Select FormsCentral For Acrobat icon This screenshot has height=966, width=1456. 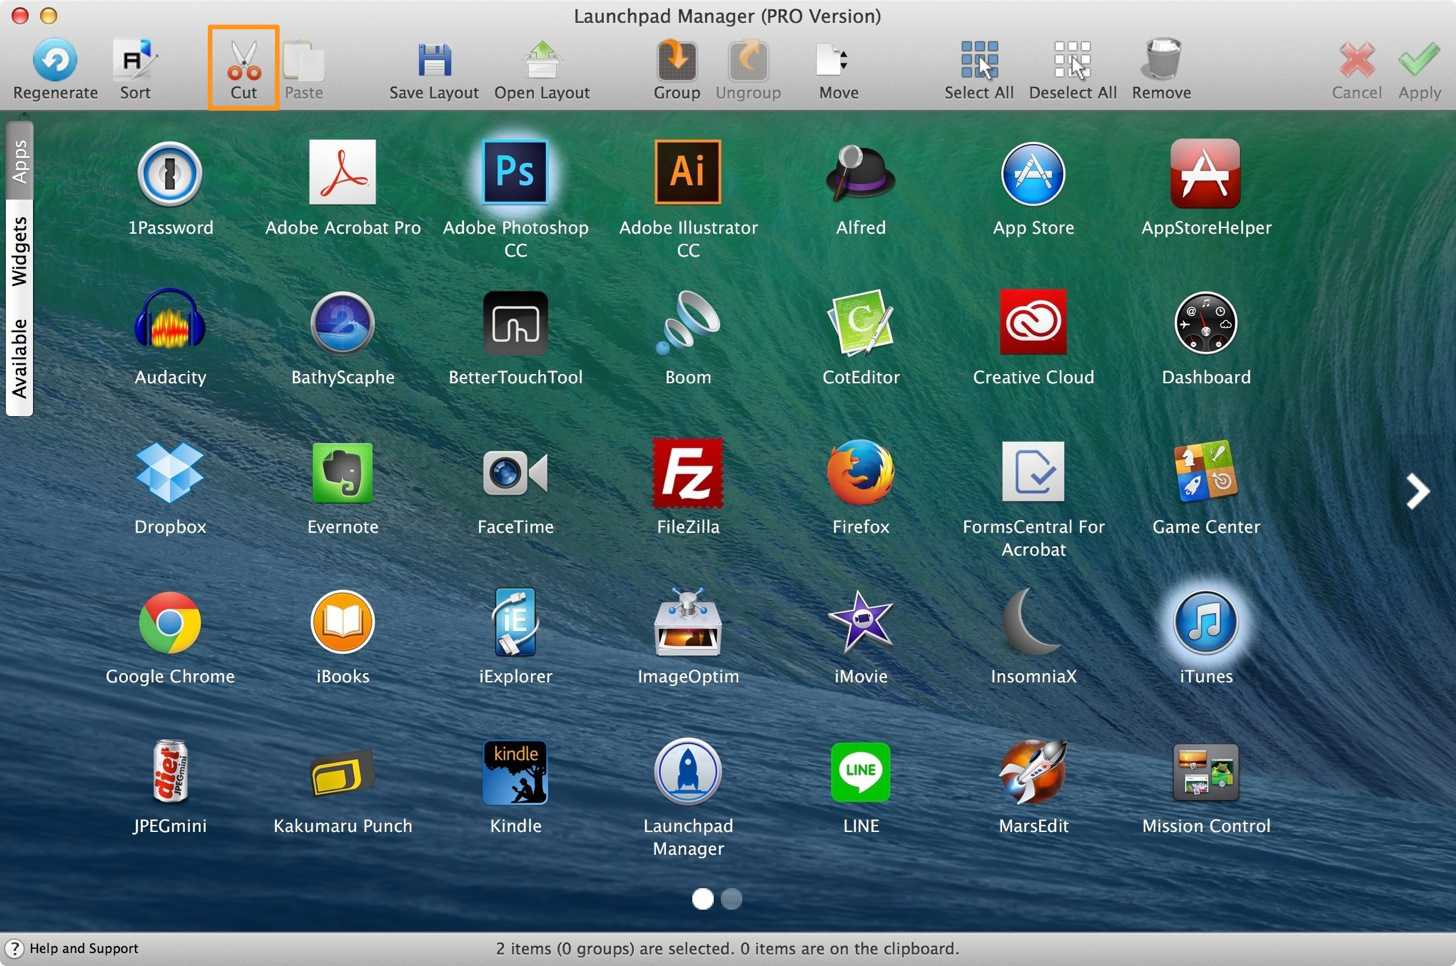[1034, 471]
